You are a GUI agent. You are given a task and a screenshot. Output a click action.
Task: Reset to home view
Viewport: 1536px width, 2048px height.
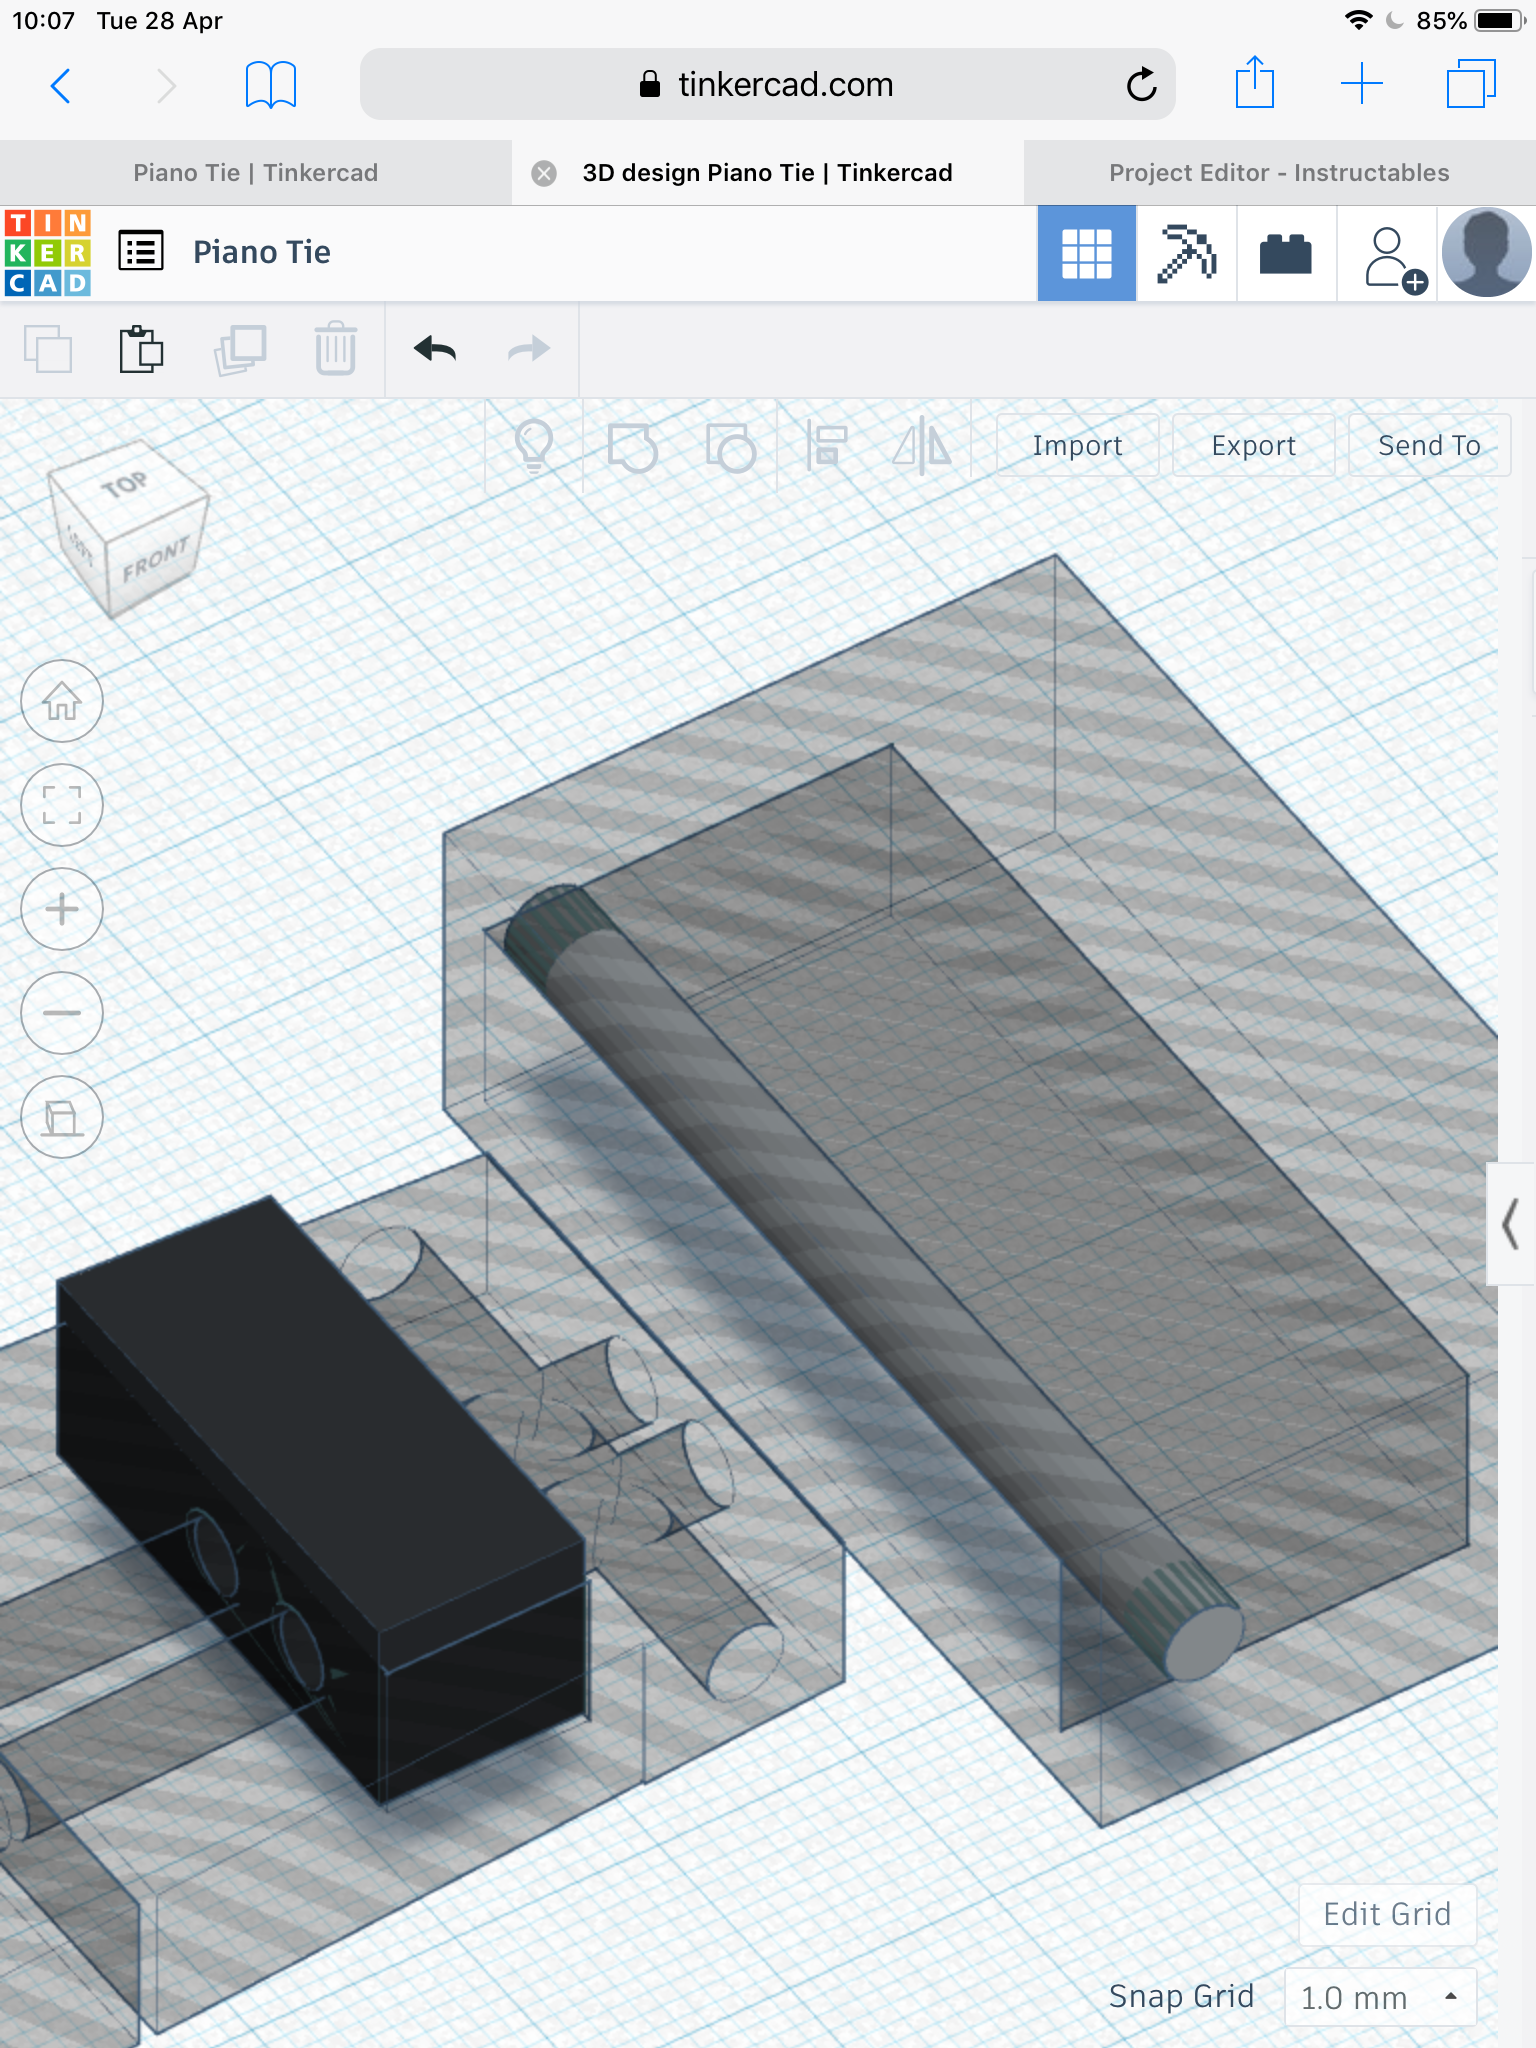(x=62, y=701)
